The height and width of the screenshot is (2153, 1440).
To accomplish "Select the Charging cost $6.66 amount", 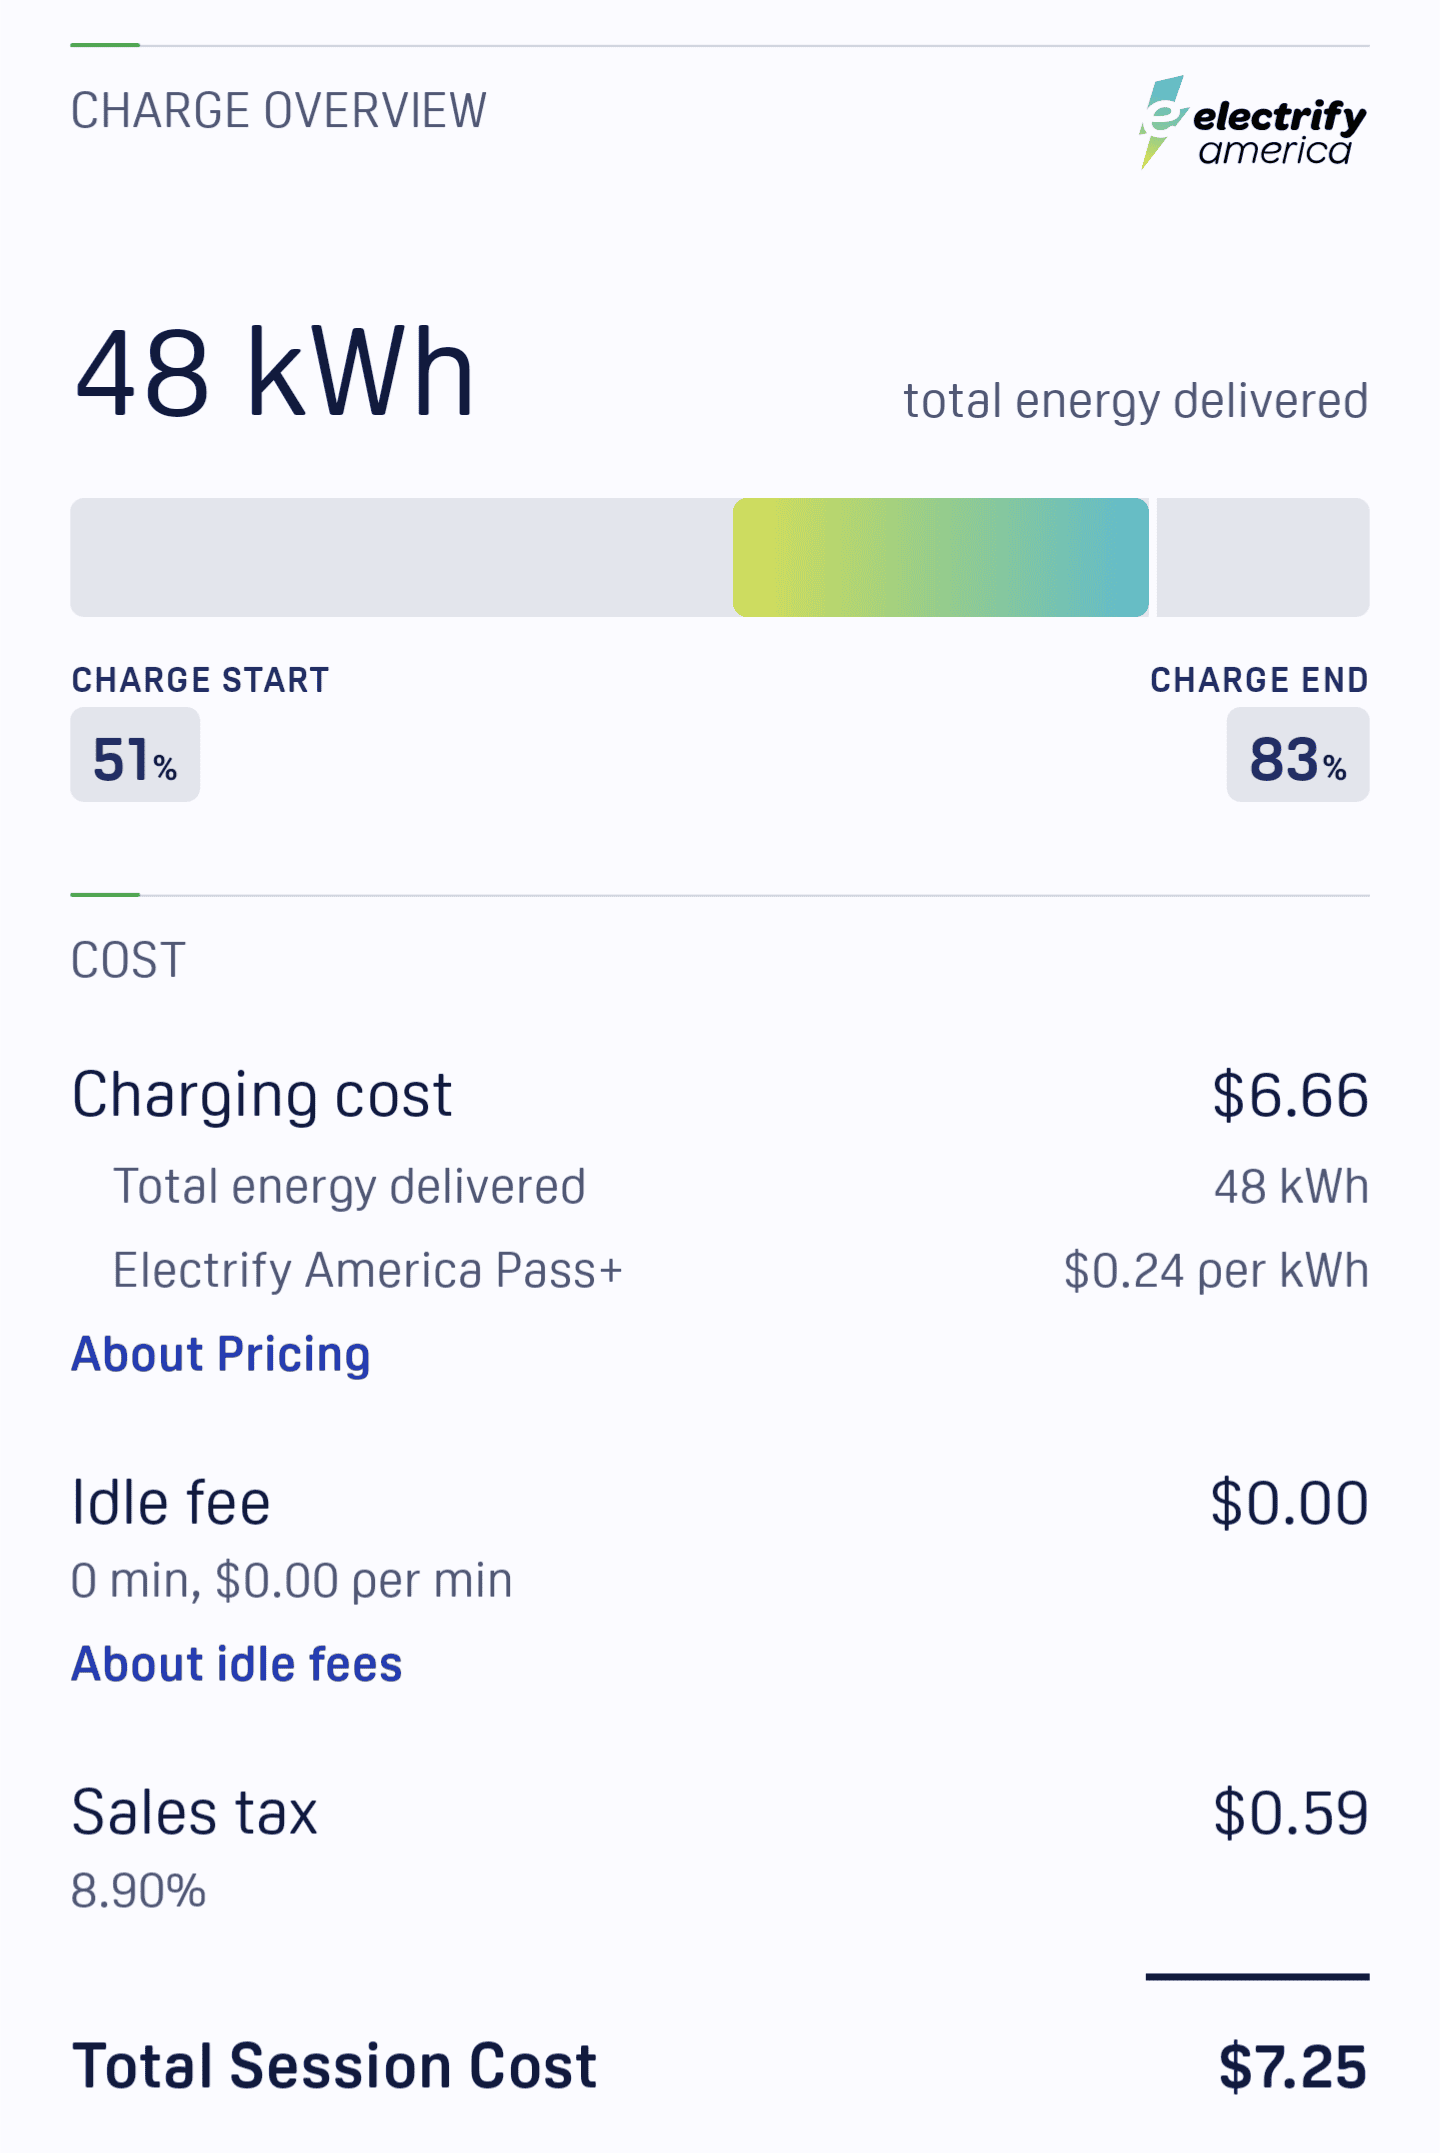I will [1290, 1095].
